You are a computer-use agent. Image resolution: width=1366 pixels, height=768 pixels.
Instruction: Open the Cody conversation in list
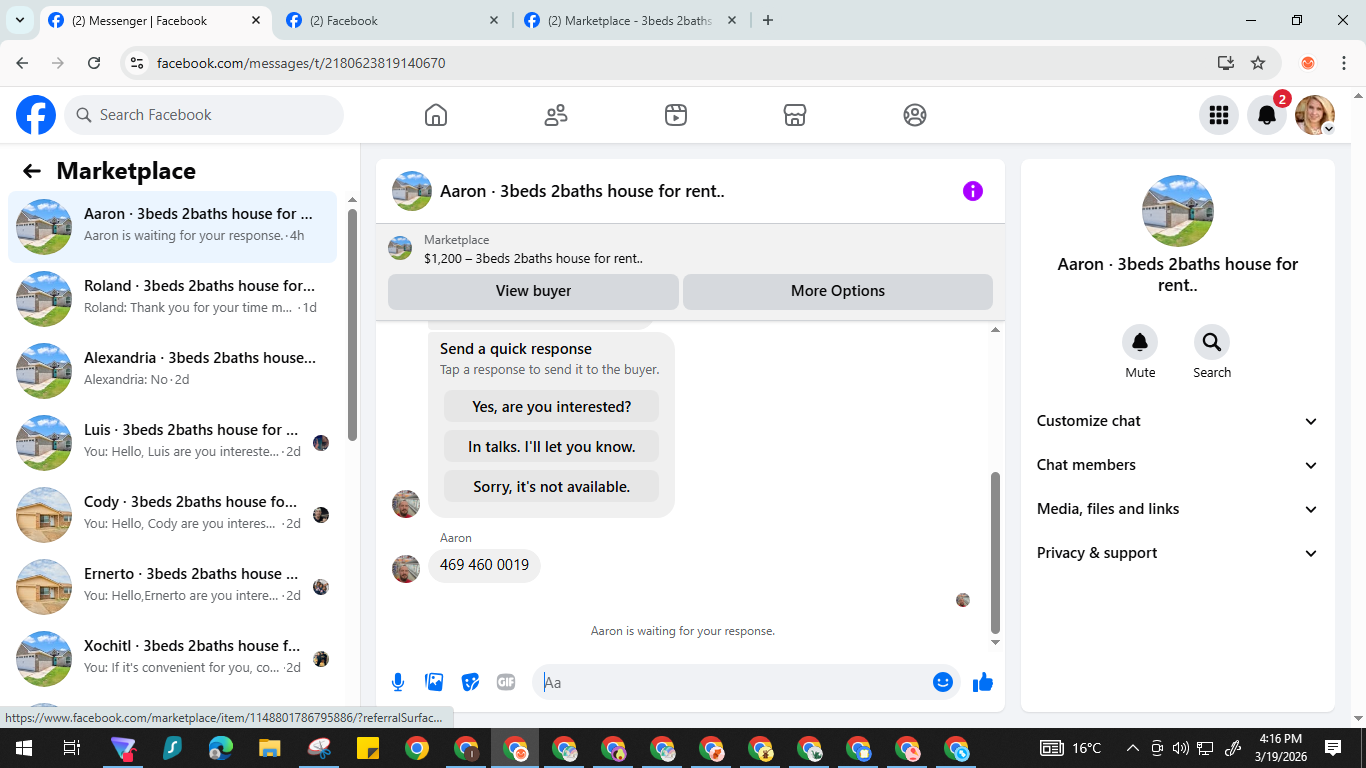click(172, 515)
